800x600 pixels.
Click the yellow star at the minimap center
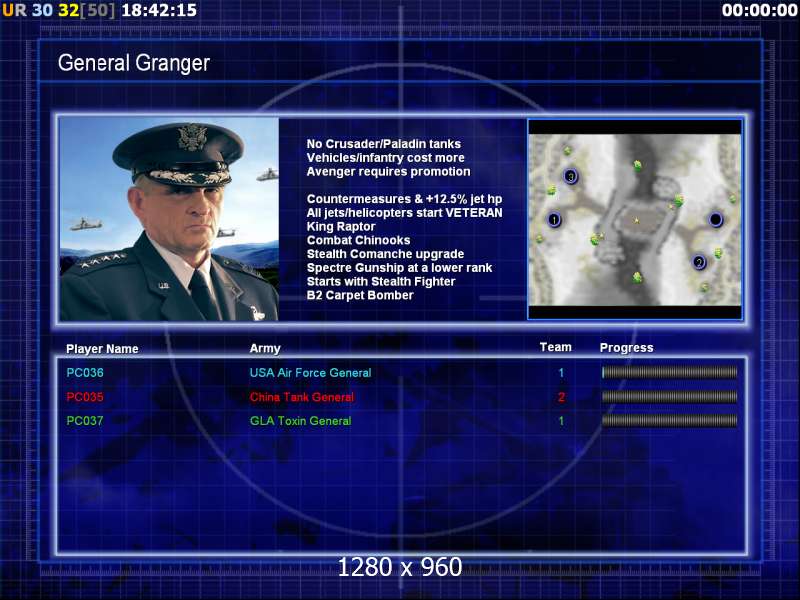point(636,220)
